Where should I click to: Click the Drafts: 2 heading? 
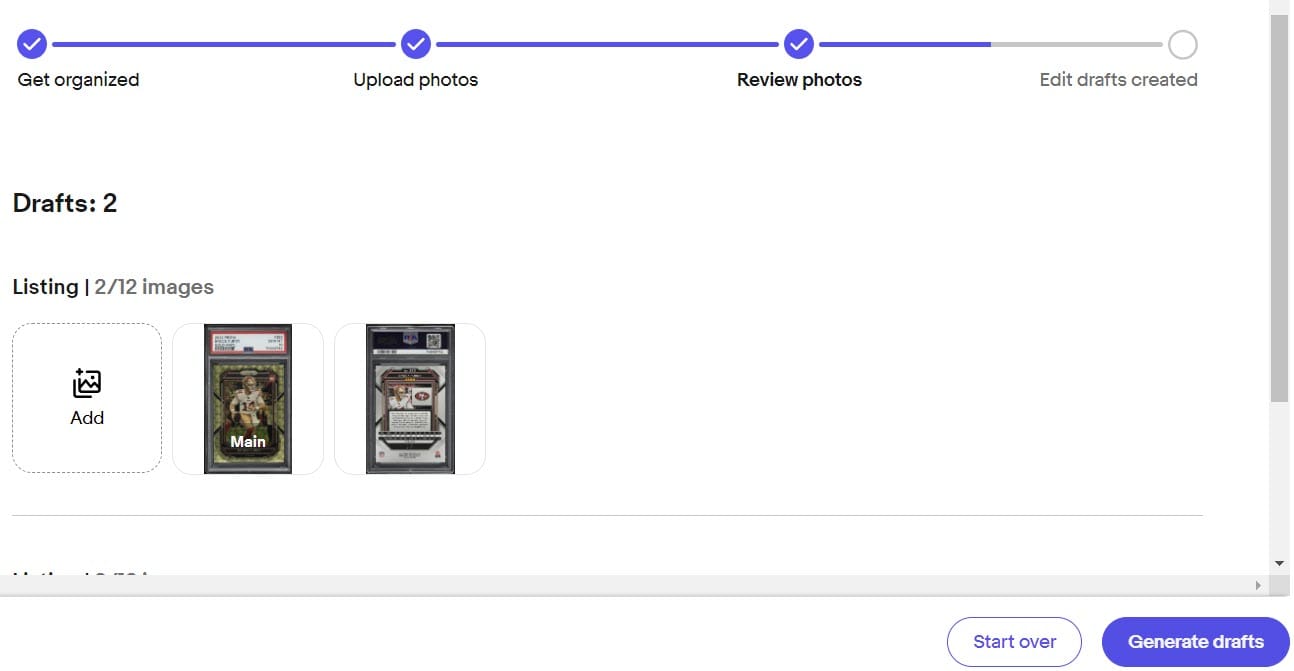click(x=65, y=204)
